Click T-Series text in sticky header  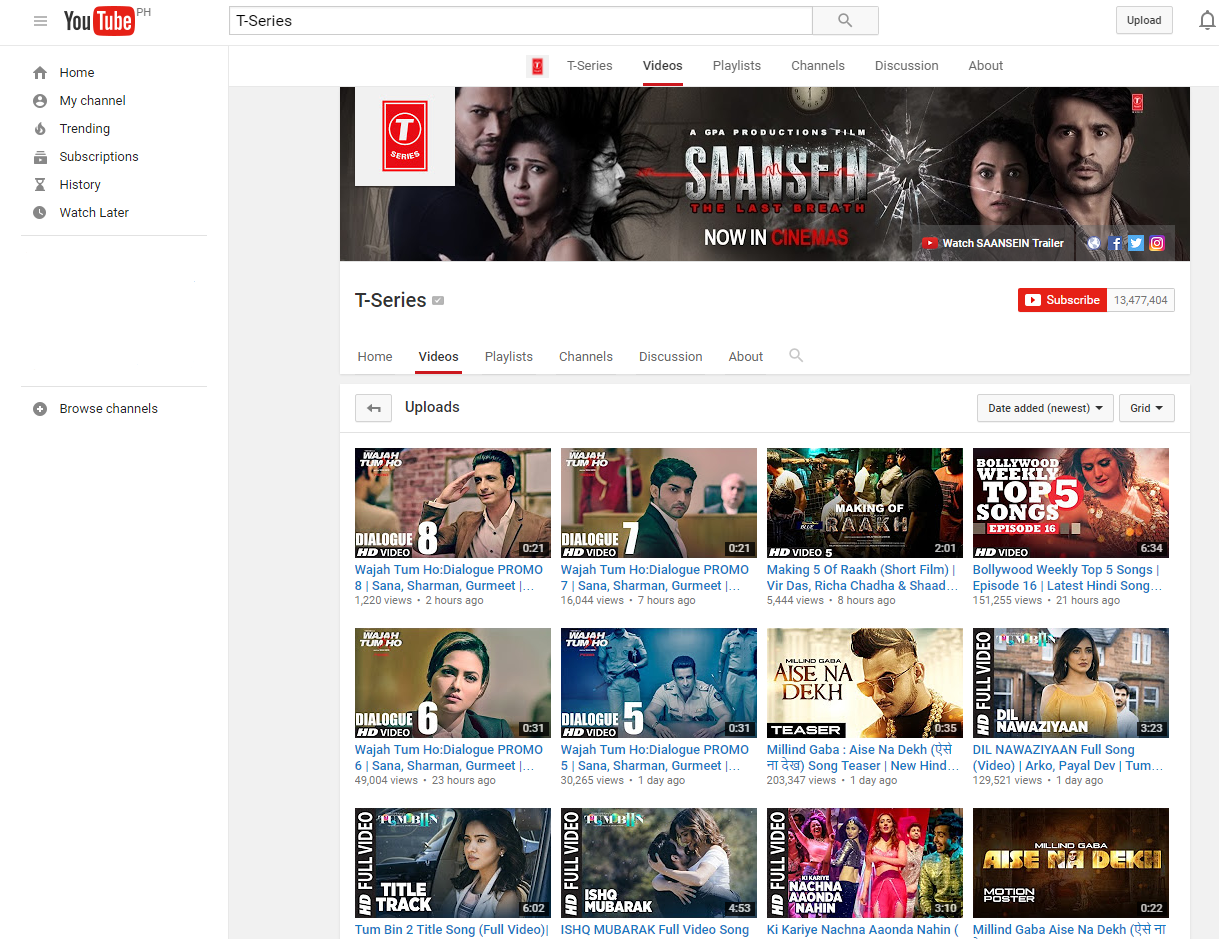[x=590, y=66]
